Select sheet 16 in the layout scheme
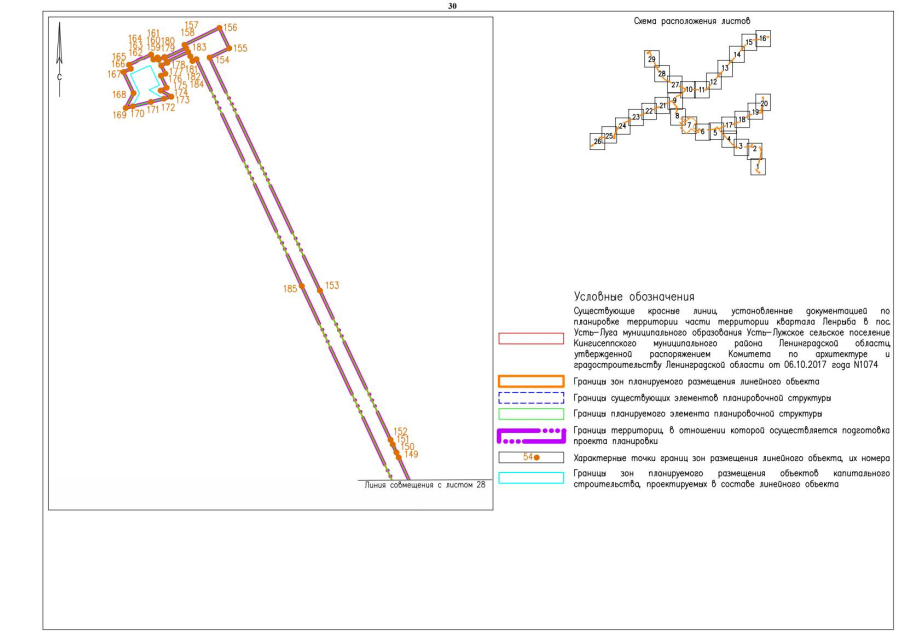 (763, 38)
